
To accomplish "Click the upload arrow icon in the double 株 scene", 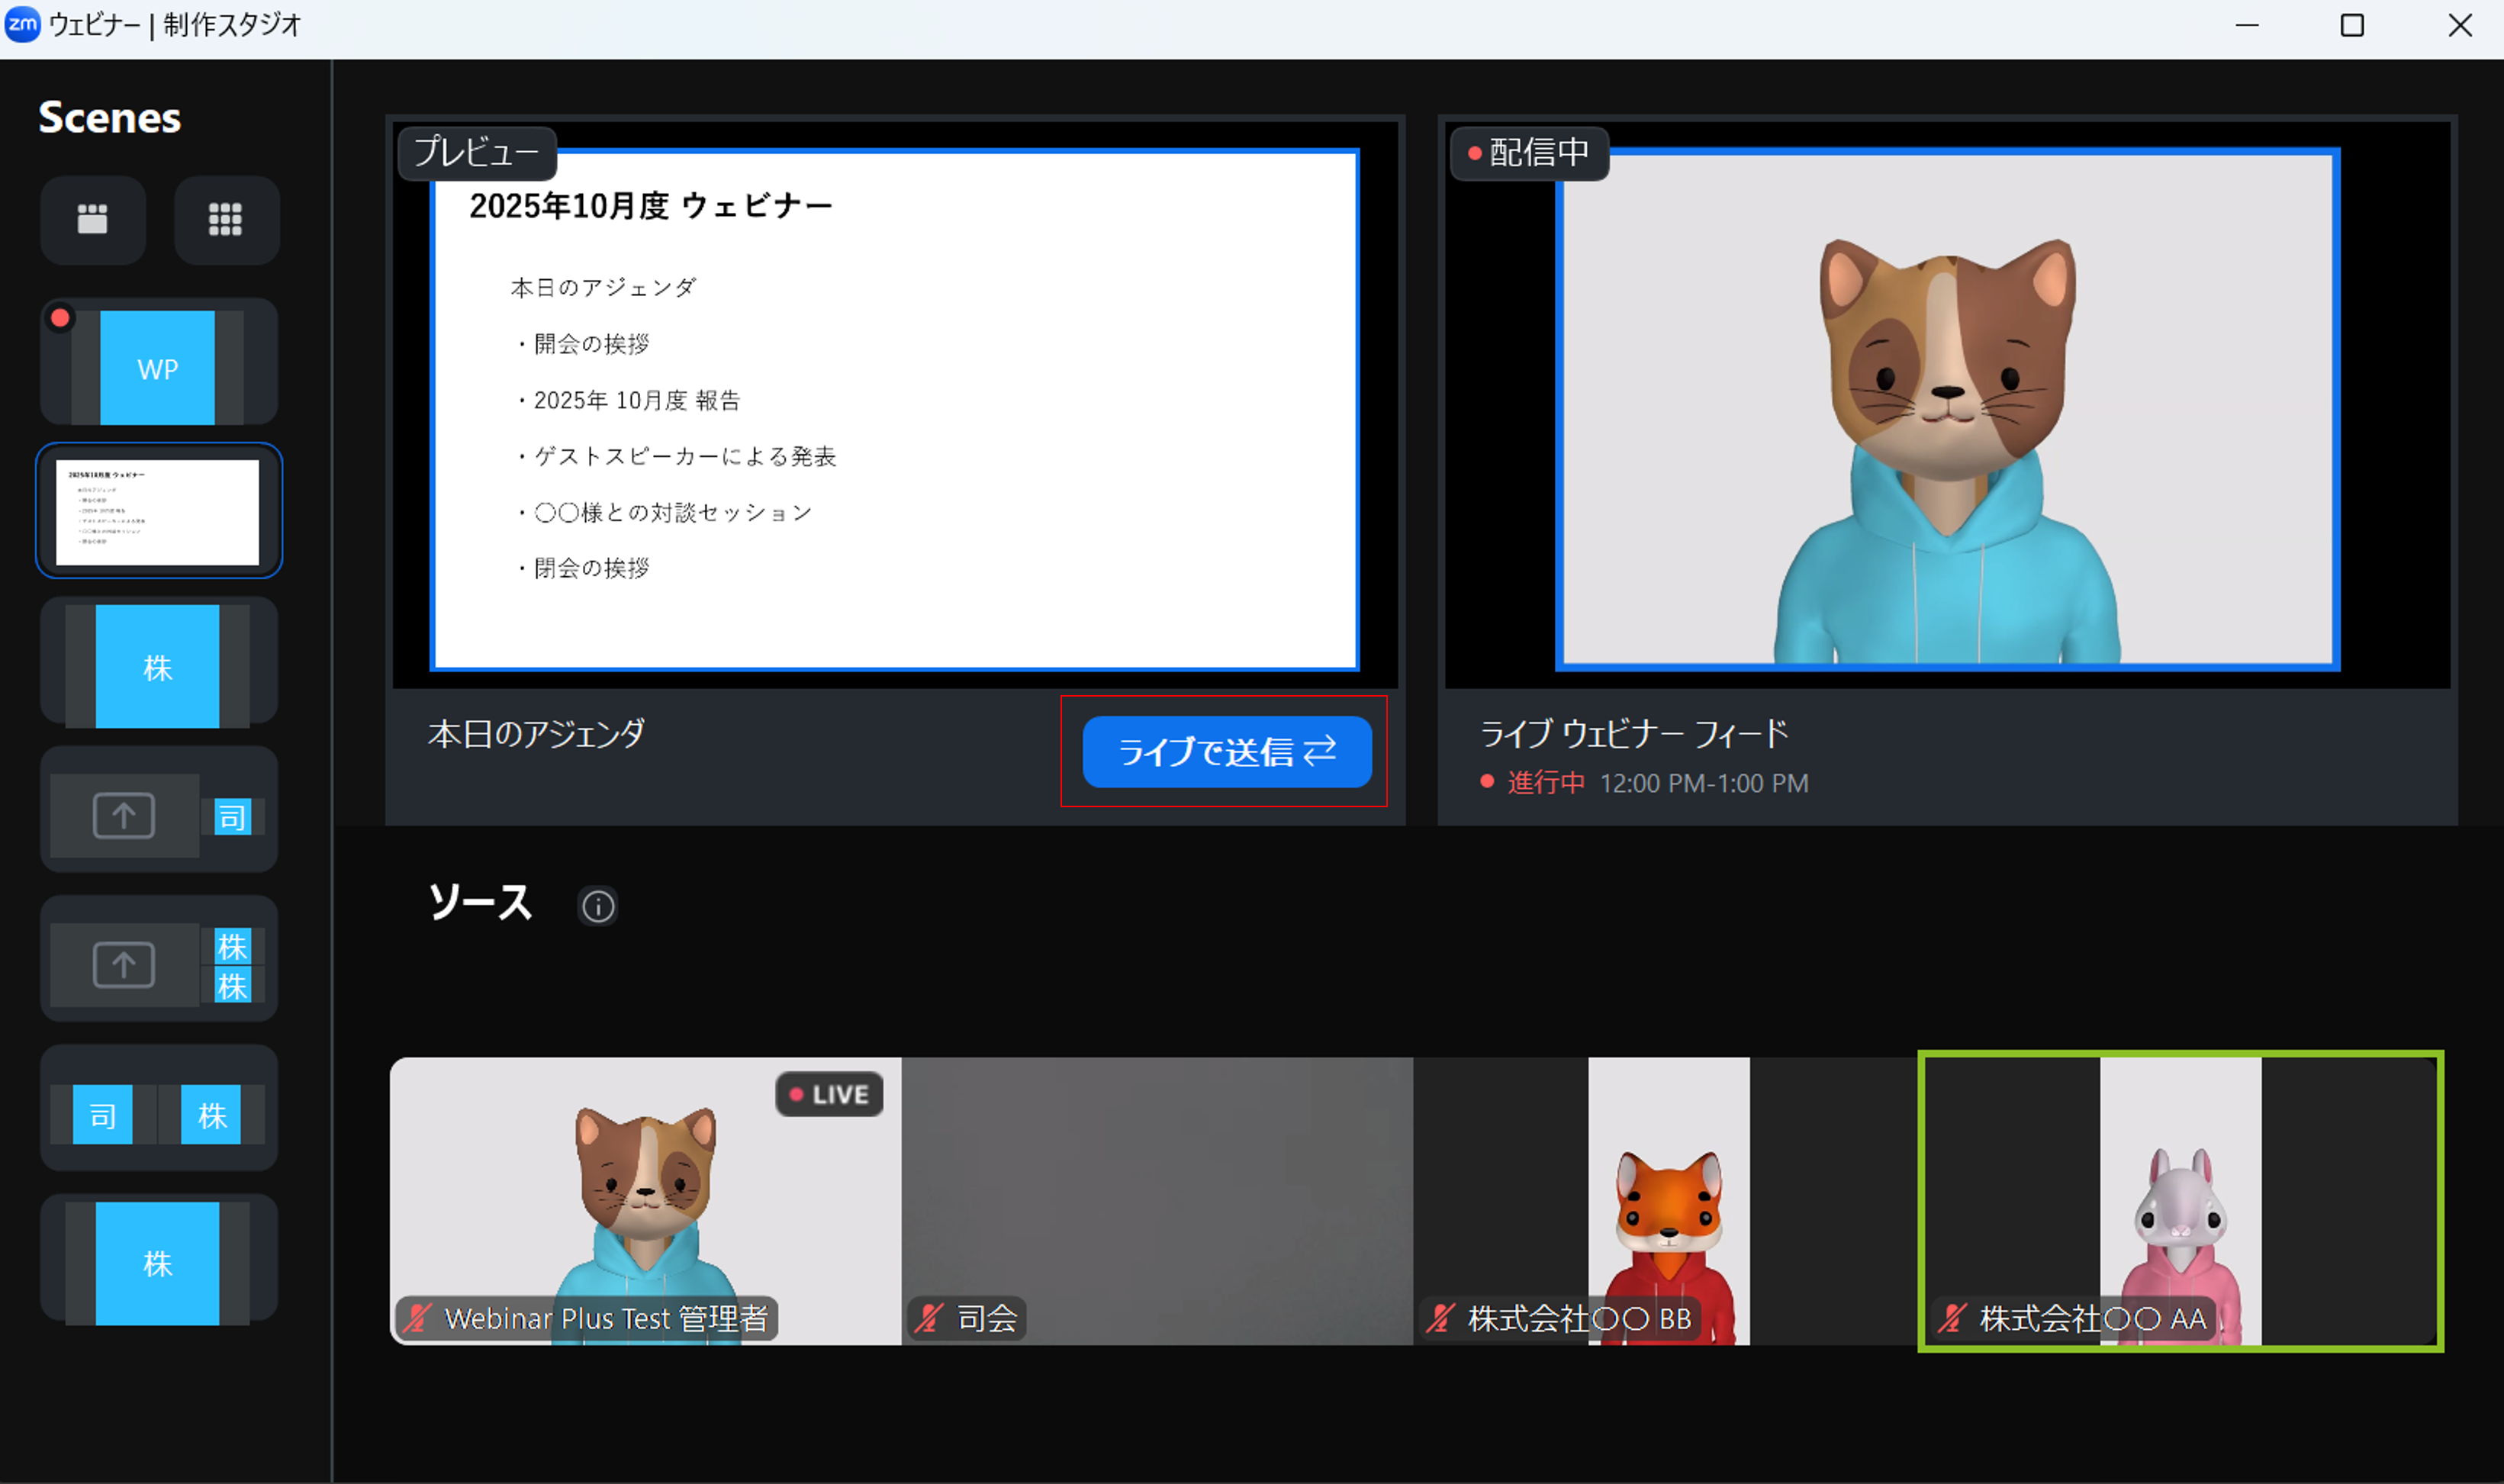I will [x=124, y=964].
